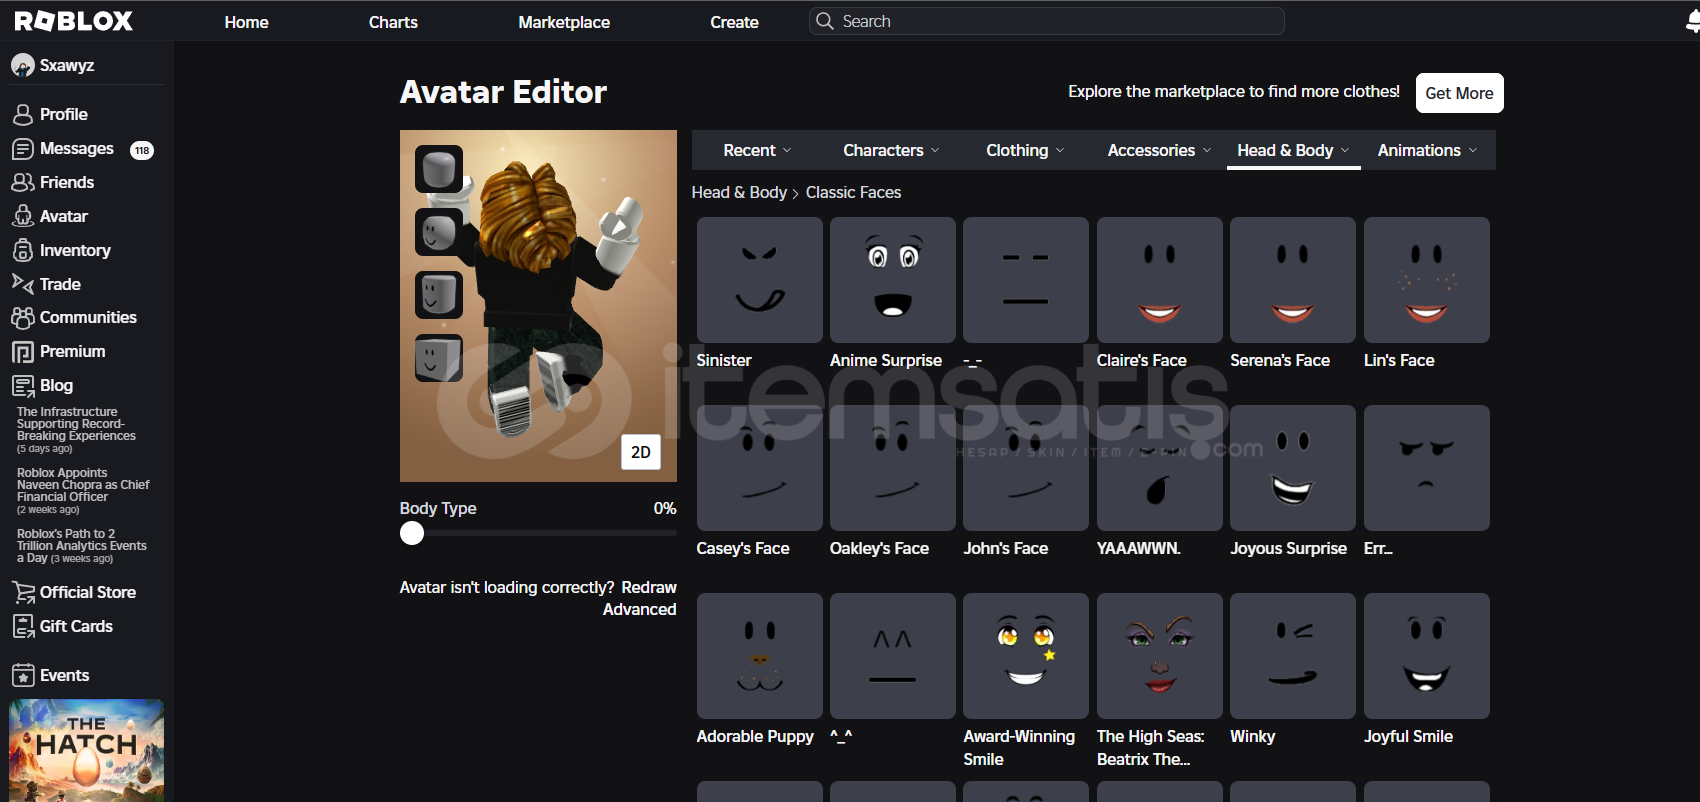This screenshot has width=1700, height=802.
Task: Open The Hatch event banner
Action: (86, 750)
